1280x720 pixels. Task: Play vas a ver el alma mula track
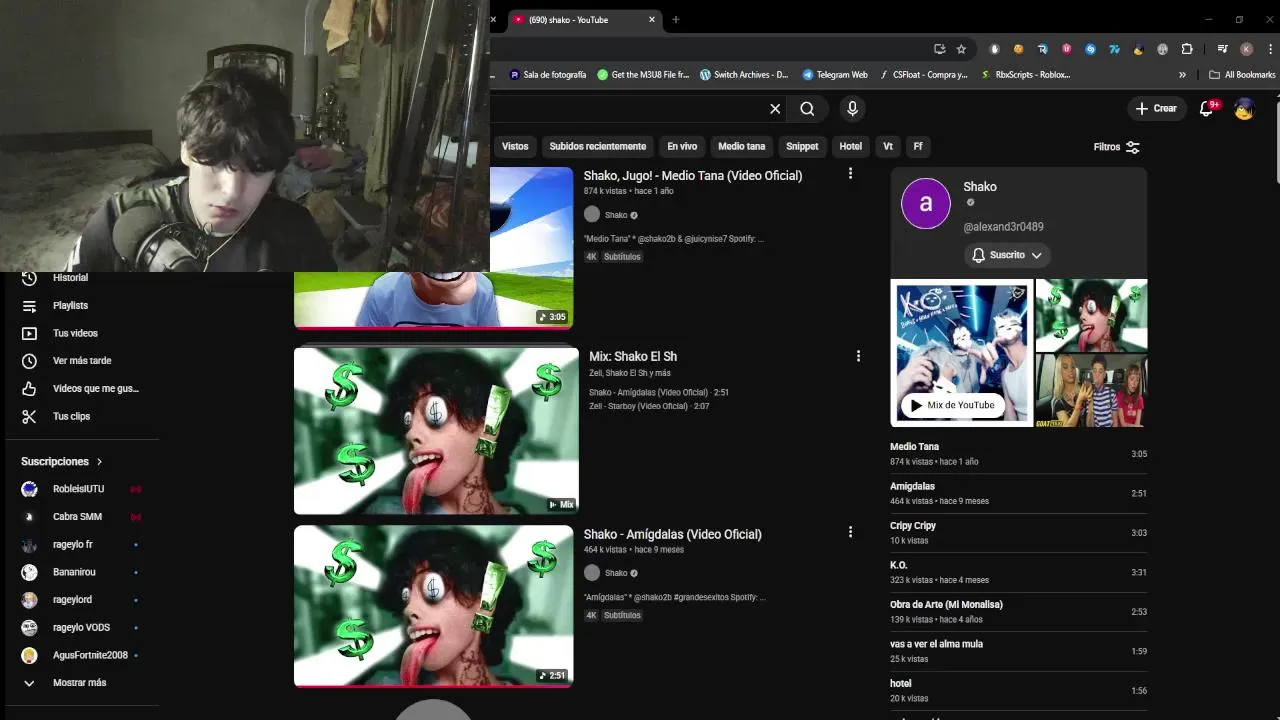pos(1018,651)
